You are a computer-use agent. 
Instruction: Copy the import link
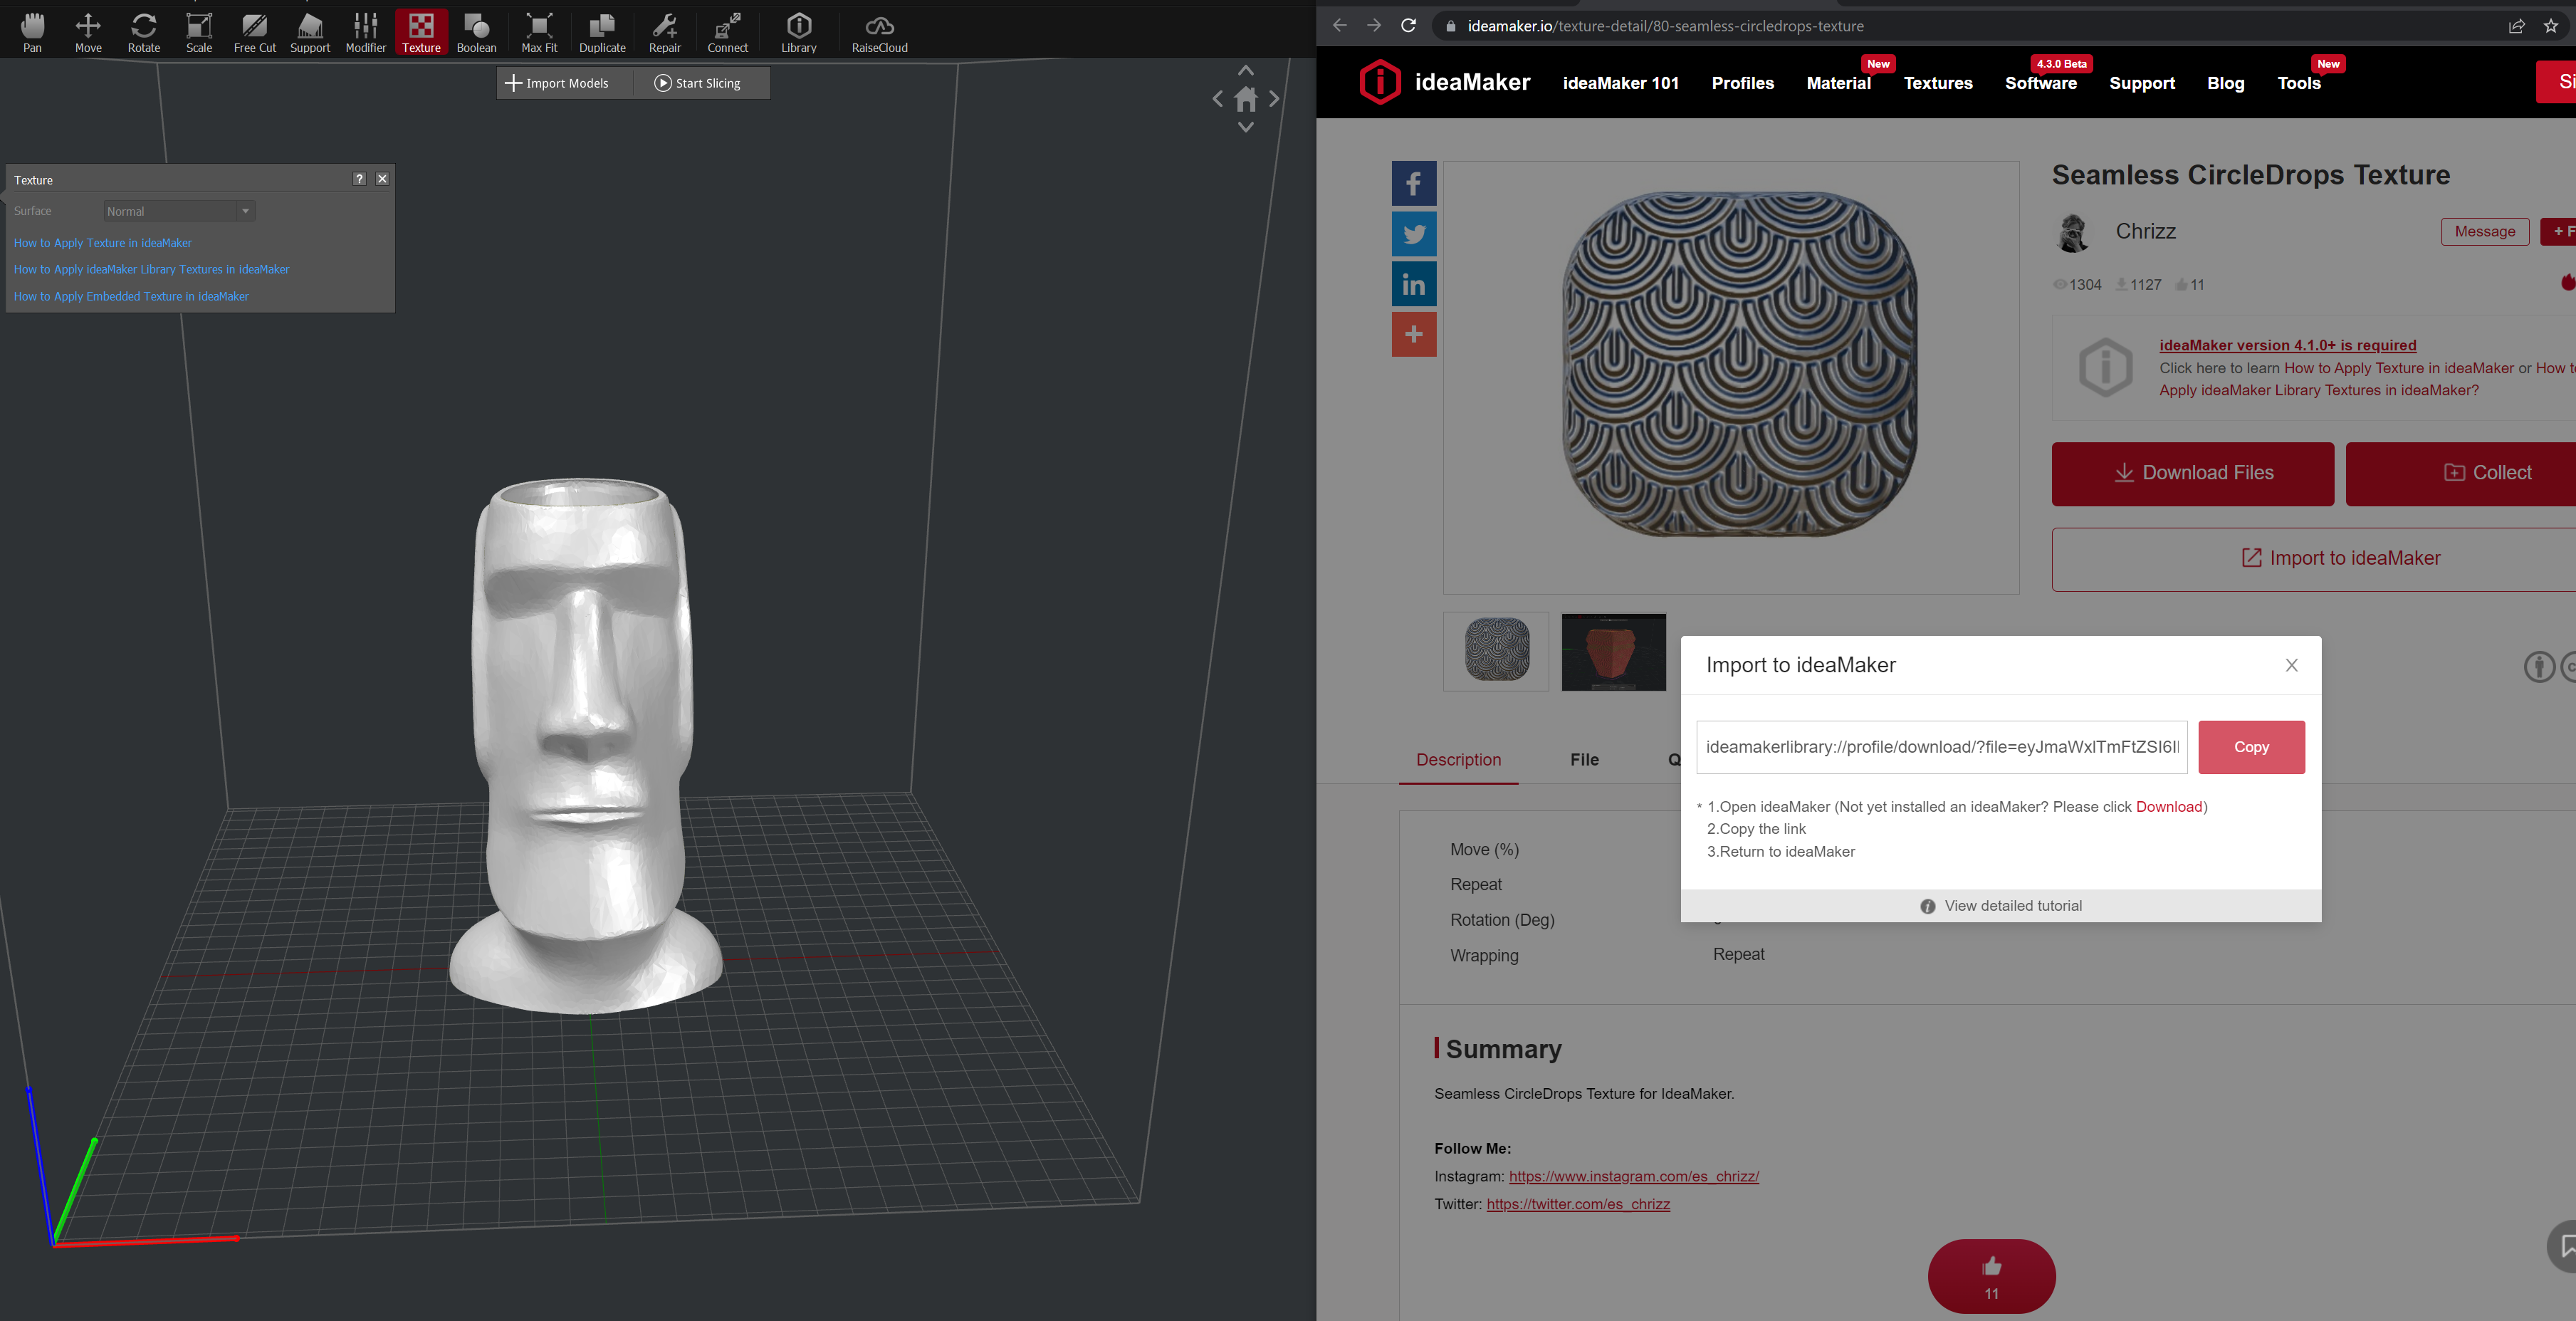pos(2251,747)
